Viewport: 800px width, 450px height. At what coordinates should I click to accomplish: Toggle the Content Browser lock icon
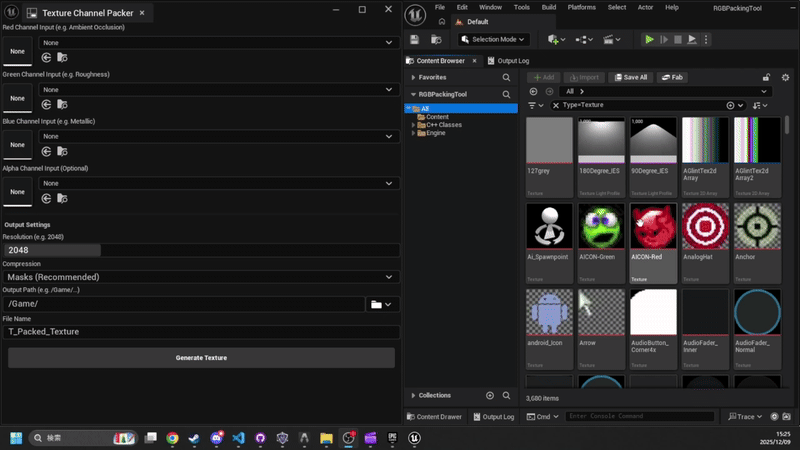pyautogui.click(x=766, y=78)
